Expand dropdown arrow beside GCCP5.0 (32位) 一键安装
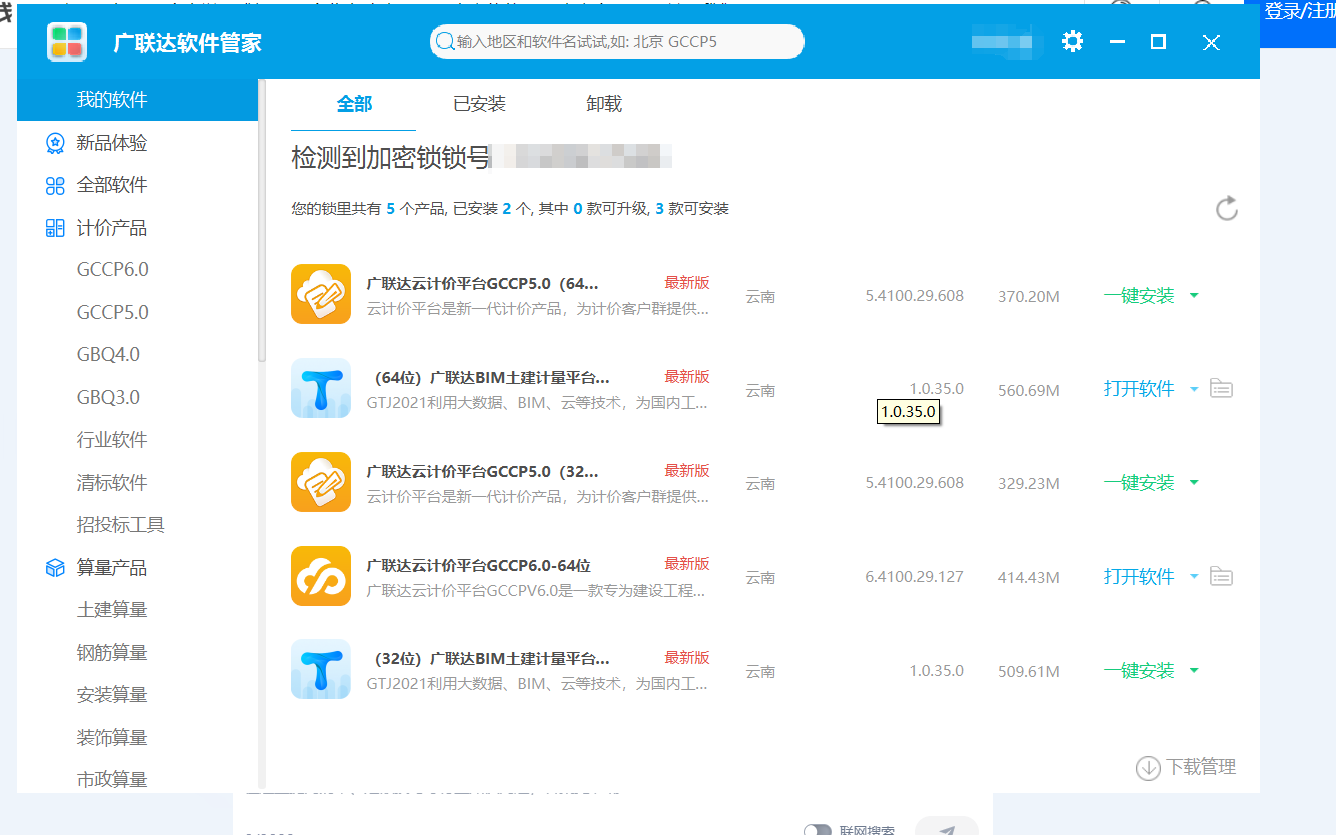Screen dimensions: 1336x835 point(1194,483)
